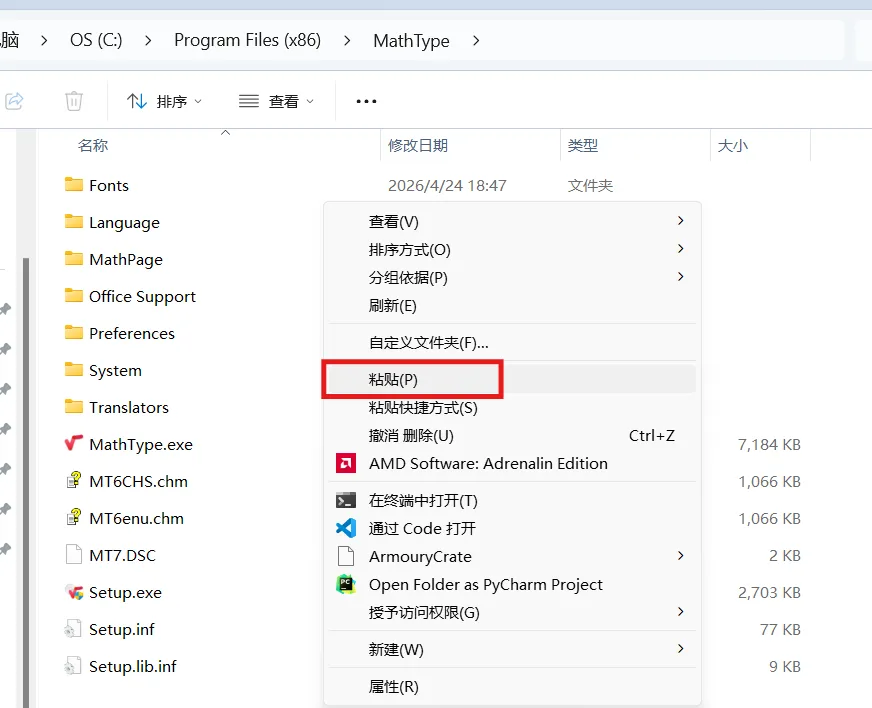Select the Preferences folder icon
This screenshot has height=708, width=872.
pos(73,332)
